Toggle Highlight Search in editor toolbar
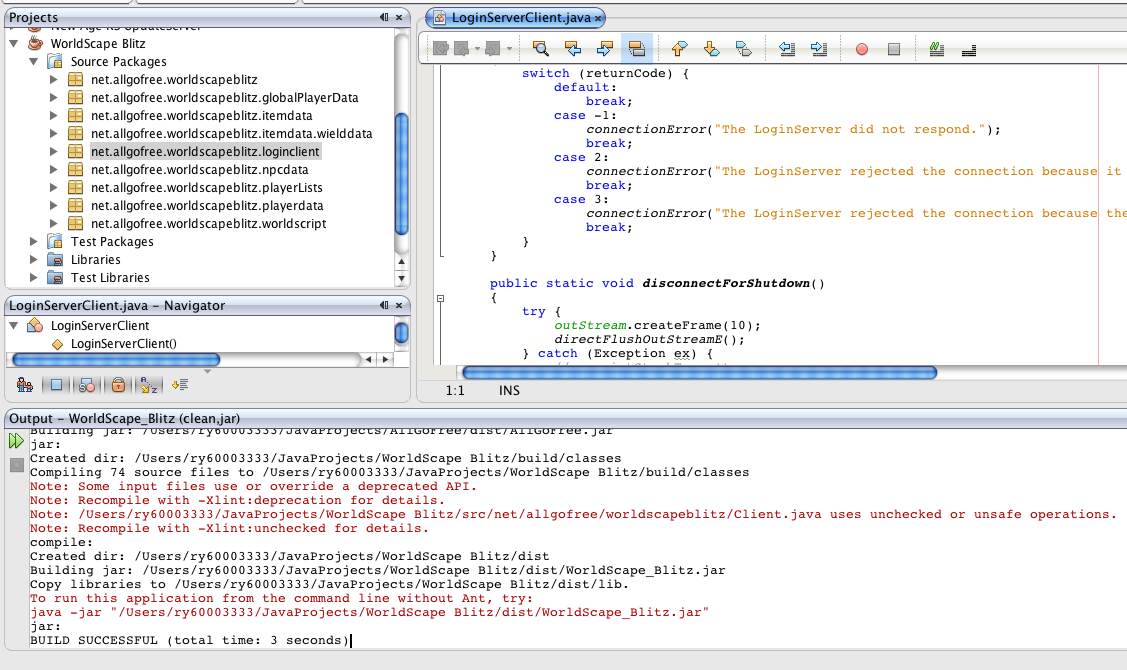 click(637, 49)
